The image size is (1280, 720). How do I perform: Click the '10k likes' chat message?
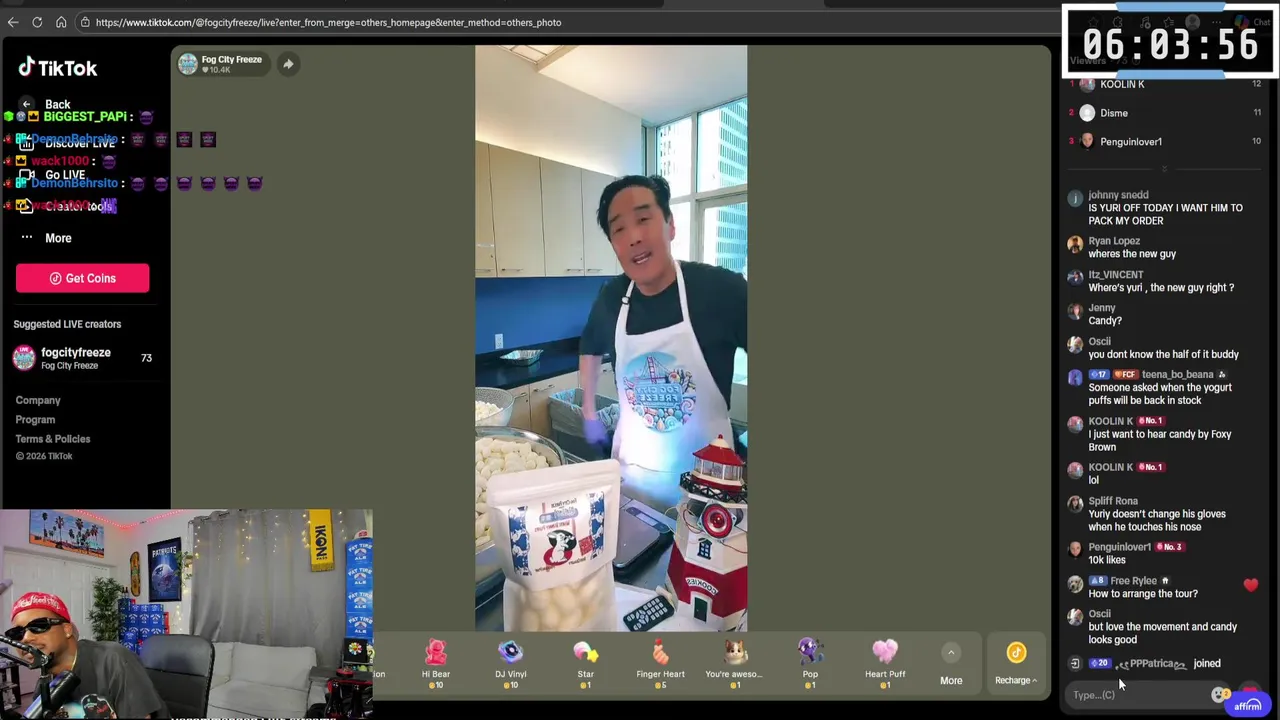(1107, 560)
